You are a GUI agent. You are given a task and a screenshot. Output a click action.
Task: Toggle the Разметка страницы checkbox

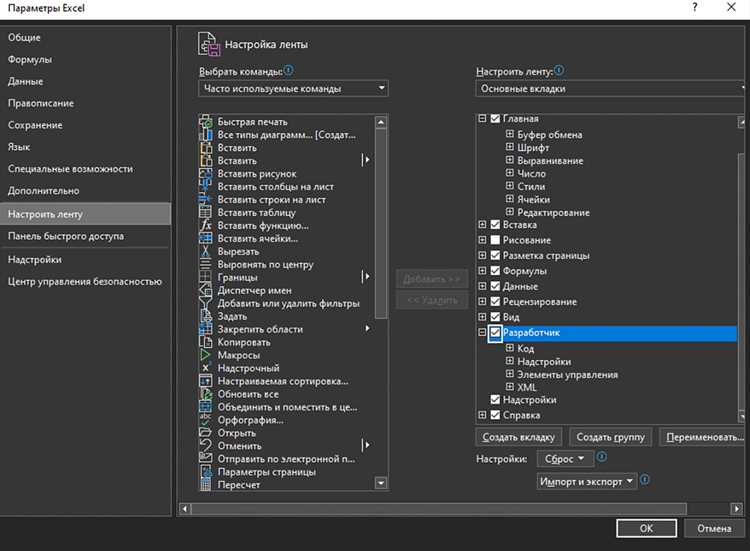click(496, 255)
